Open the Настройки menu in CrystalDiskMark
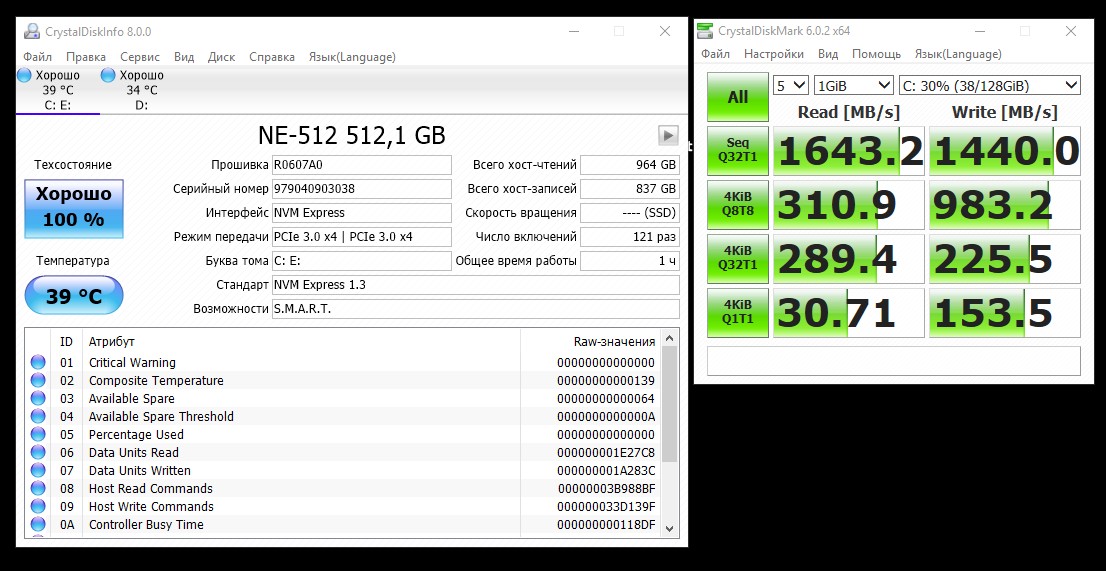The height and width of the screenshot is (571, 1106). coord(774,54)
